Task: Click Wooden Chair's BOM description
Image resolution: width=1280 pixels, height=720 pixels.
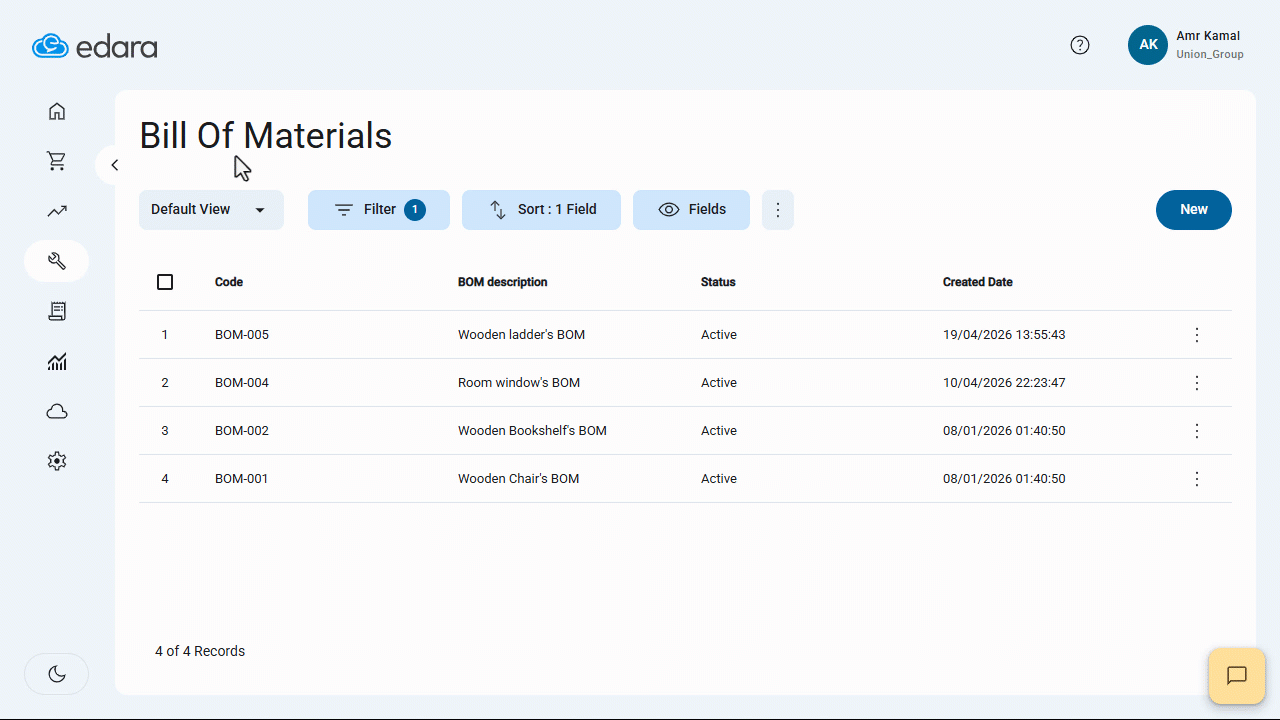Action: pos(518,479)
